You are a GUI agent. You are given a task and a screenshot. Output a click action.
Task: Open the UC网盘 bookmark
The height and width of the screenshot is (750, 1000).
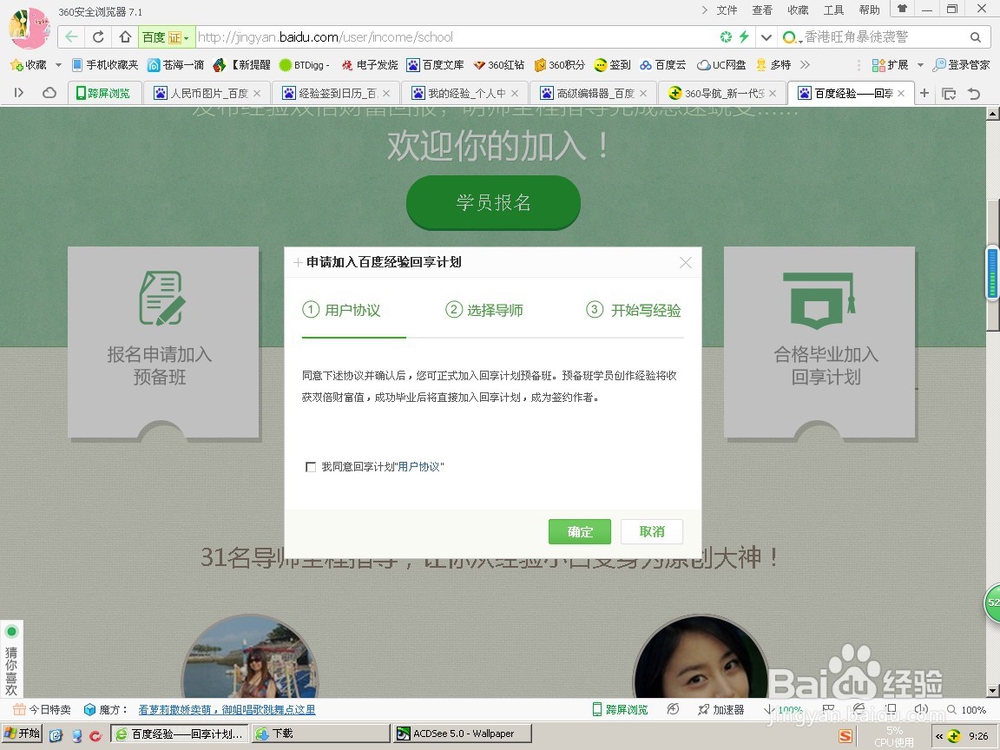coord(721,64)
